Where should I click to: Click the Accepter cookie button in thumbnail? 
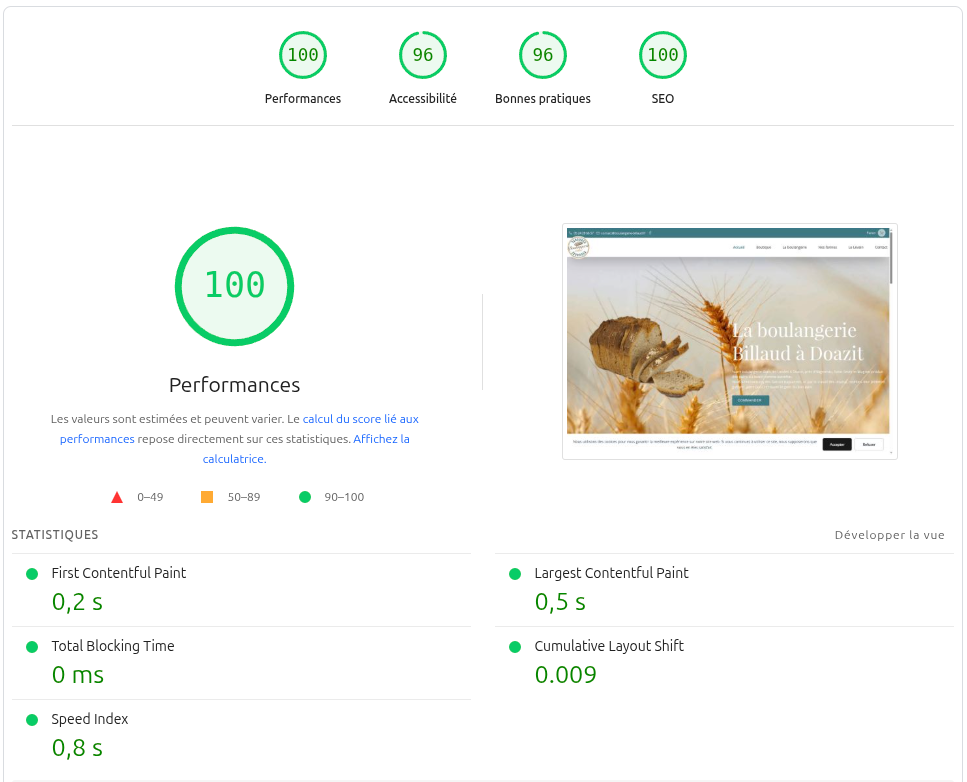[837, 444]
